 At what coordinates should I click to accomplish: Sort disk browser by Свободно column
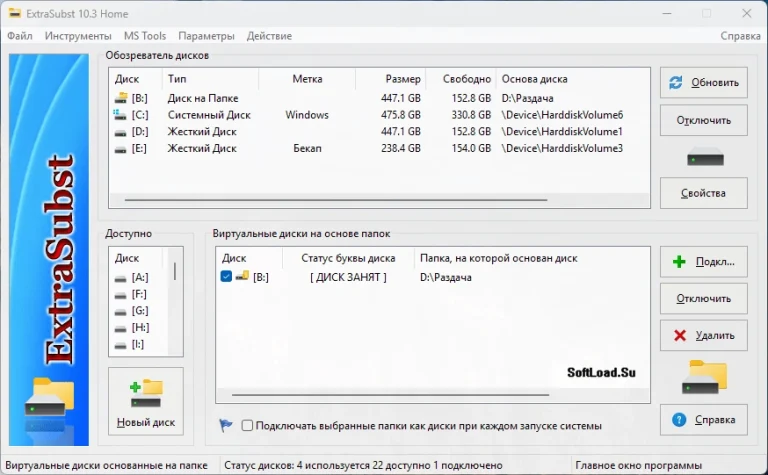[x=461, y=79]
